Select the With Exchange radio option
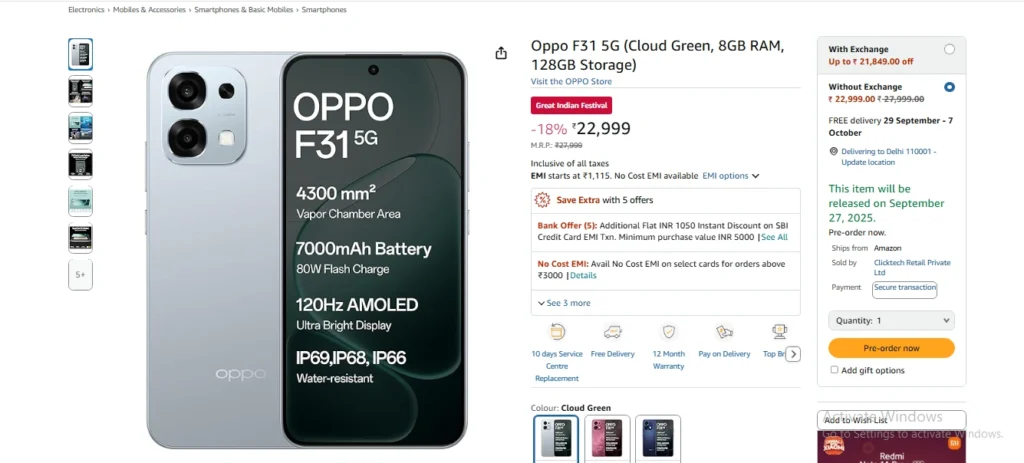The width and height of the screenshot is (1024, 463). (949, 49)
